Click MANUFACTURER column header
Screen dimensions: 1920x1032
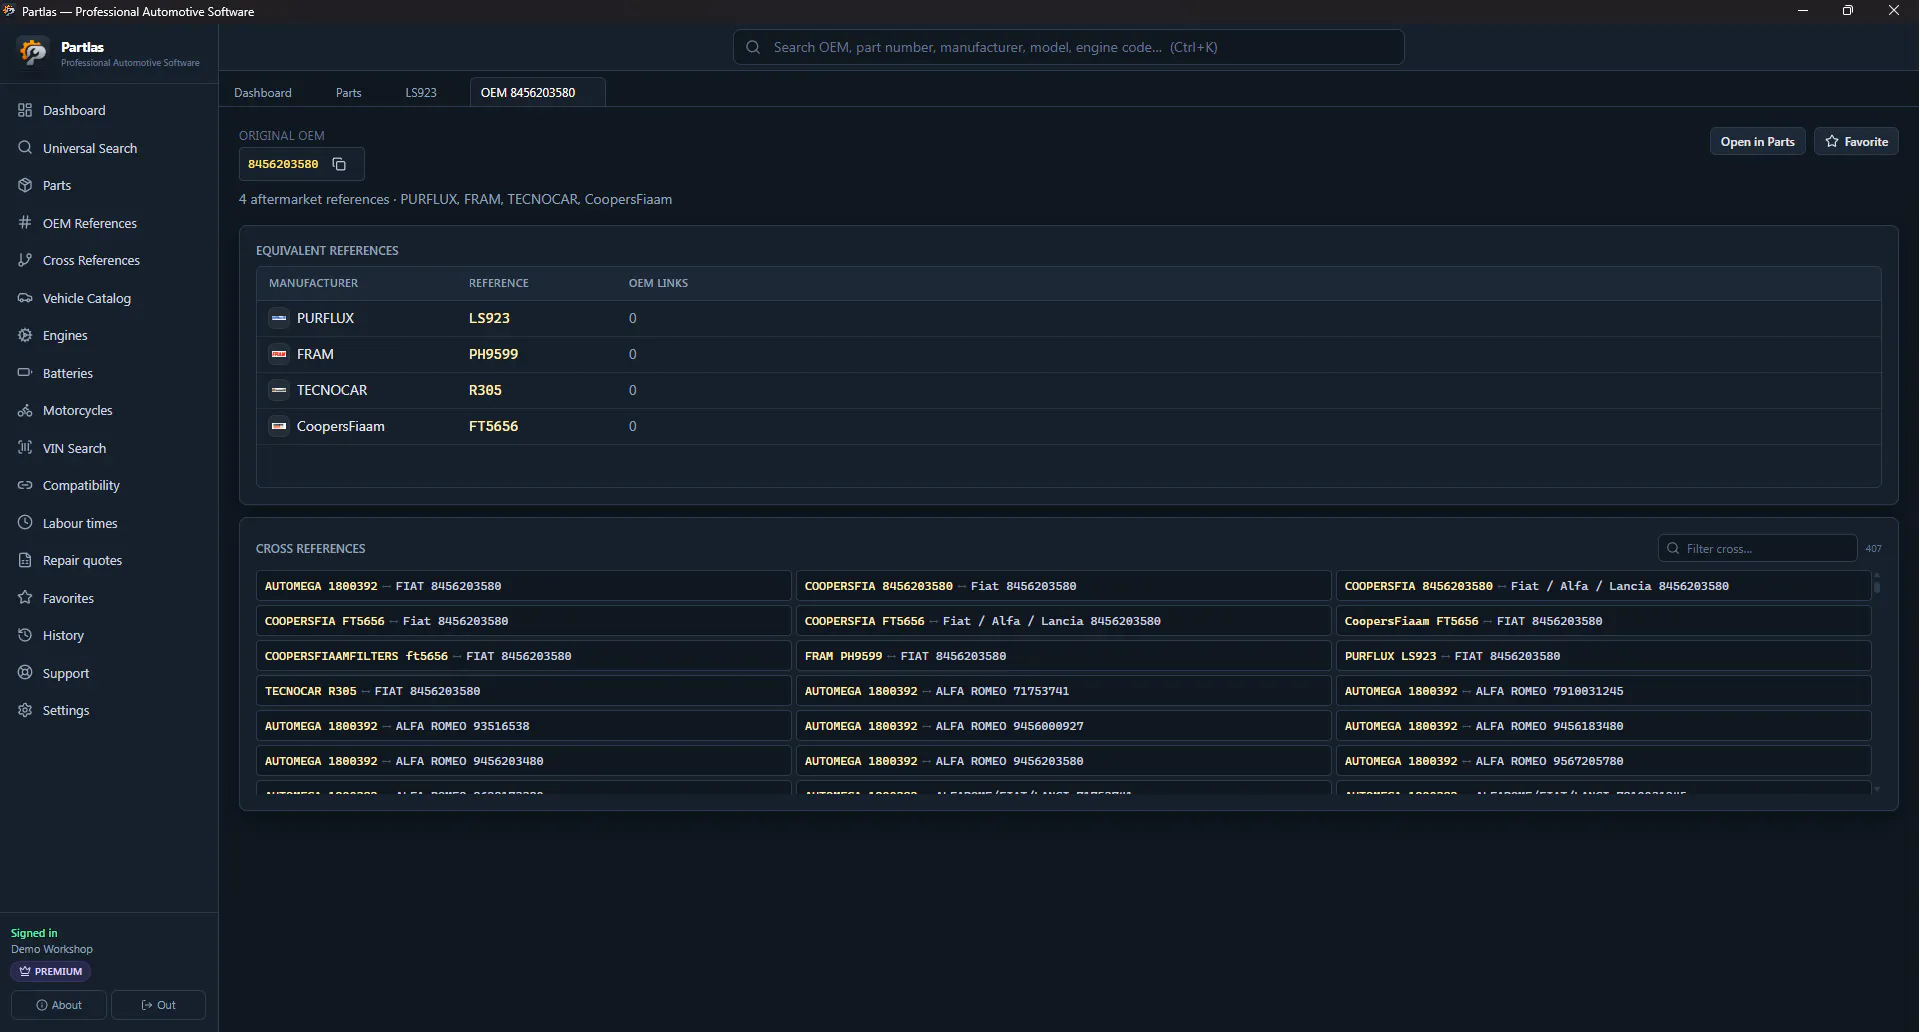point(313,283)
